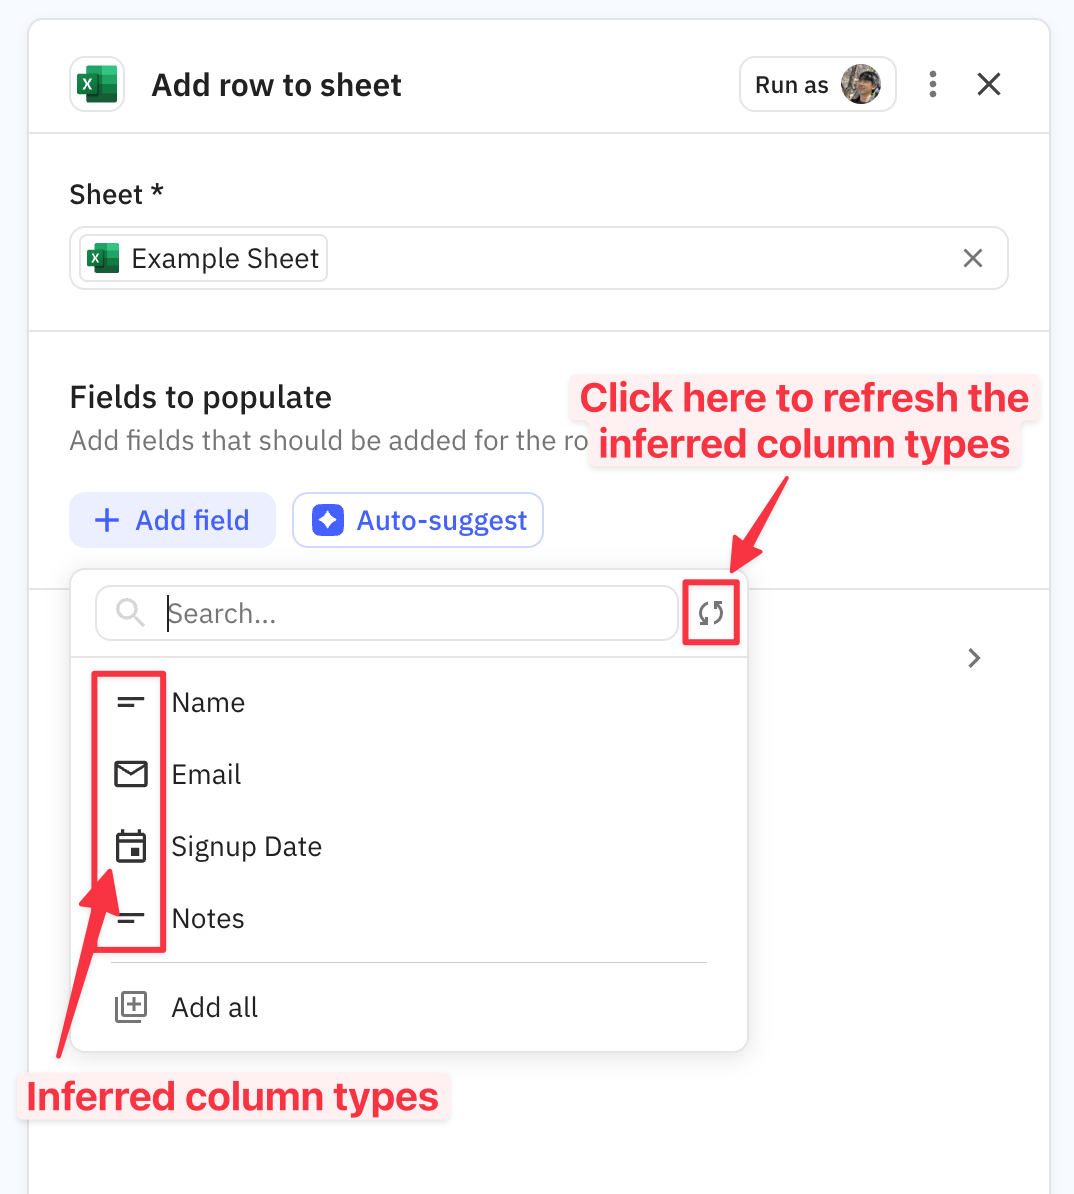Image resolution: width=1074 pixels, height=1194 pixels.
Task: Click the refresh inferred column types icon
Action: pos(711,613)
